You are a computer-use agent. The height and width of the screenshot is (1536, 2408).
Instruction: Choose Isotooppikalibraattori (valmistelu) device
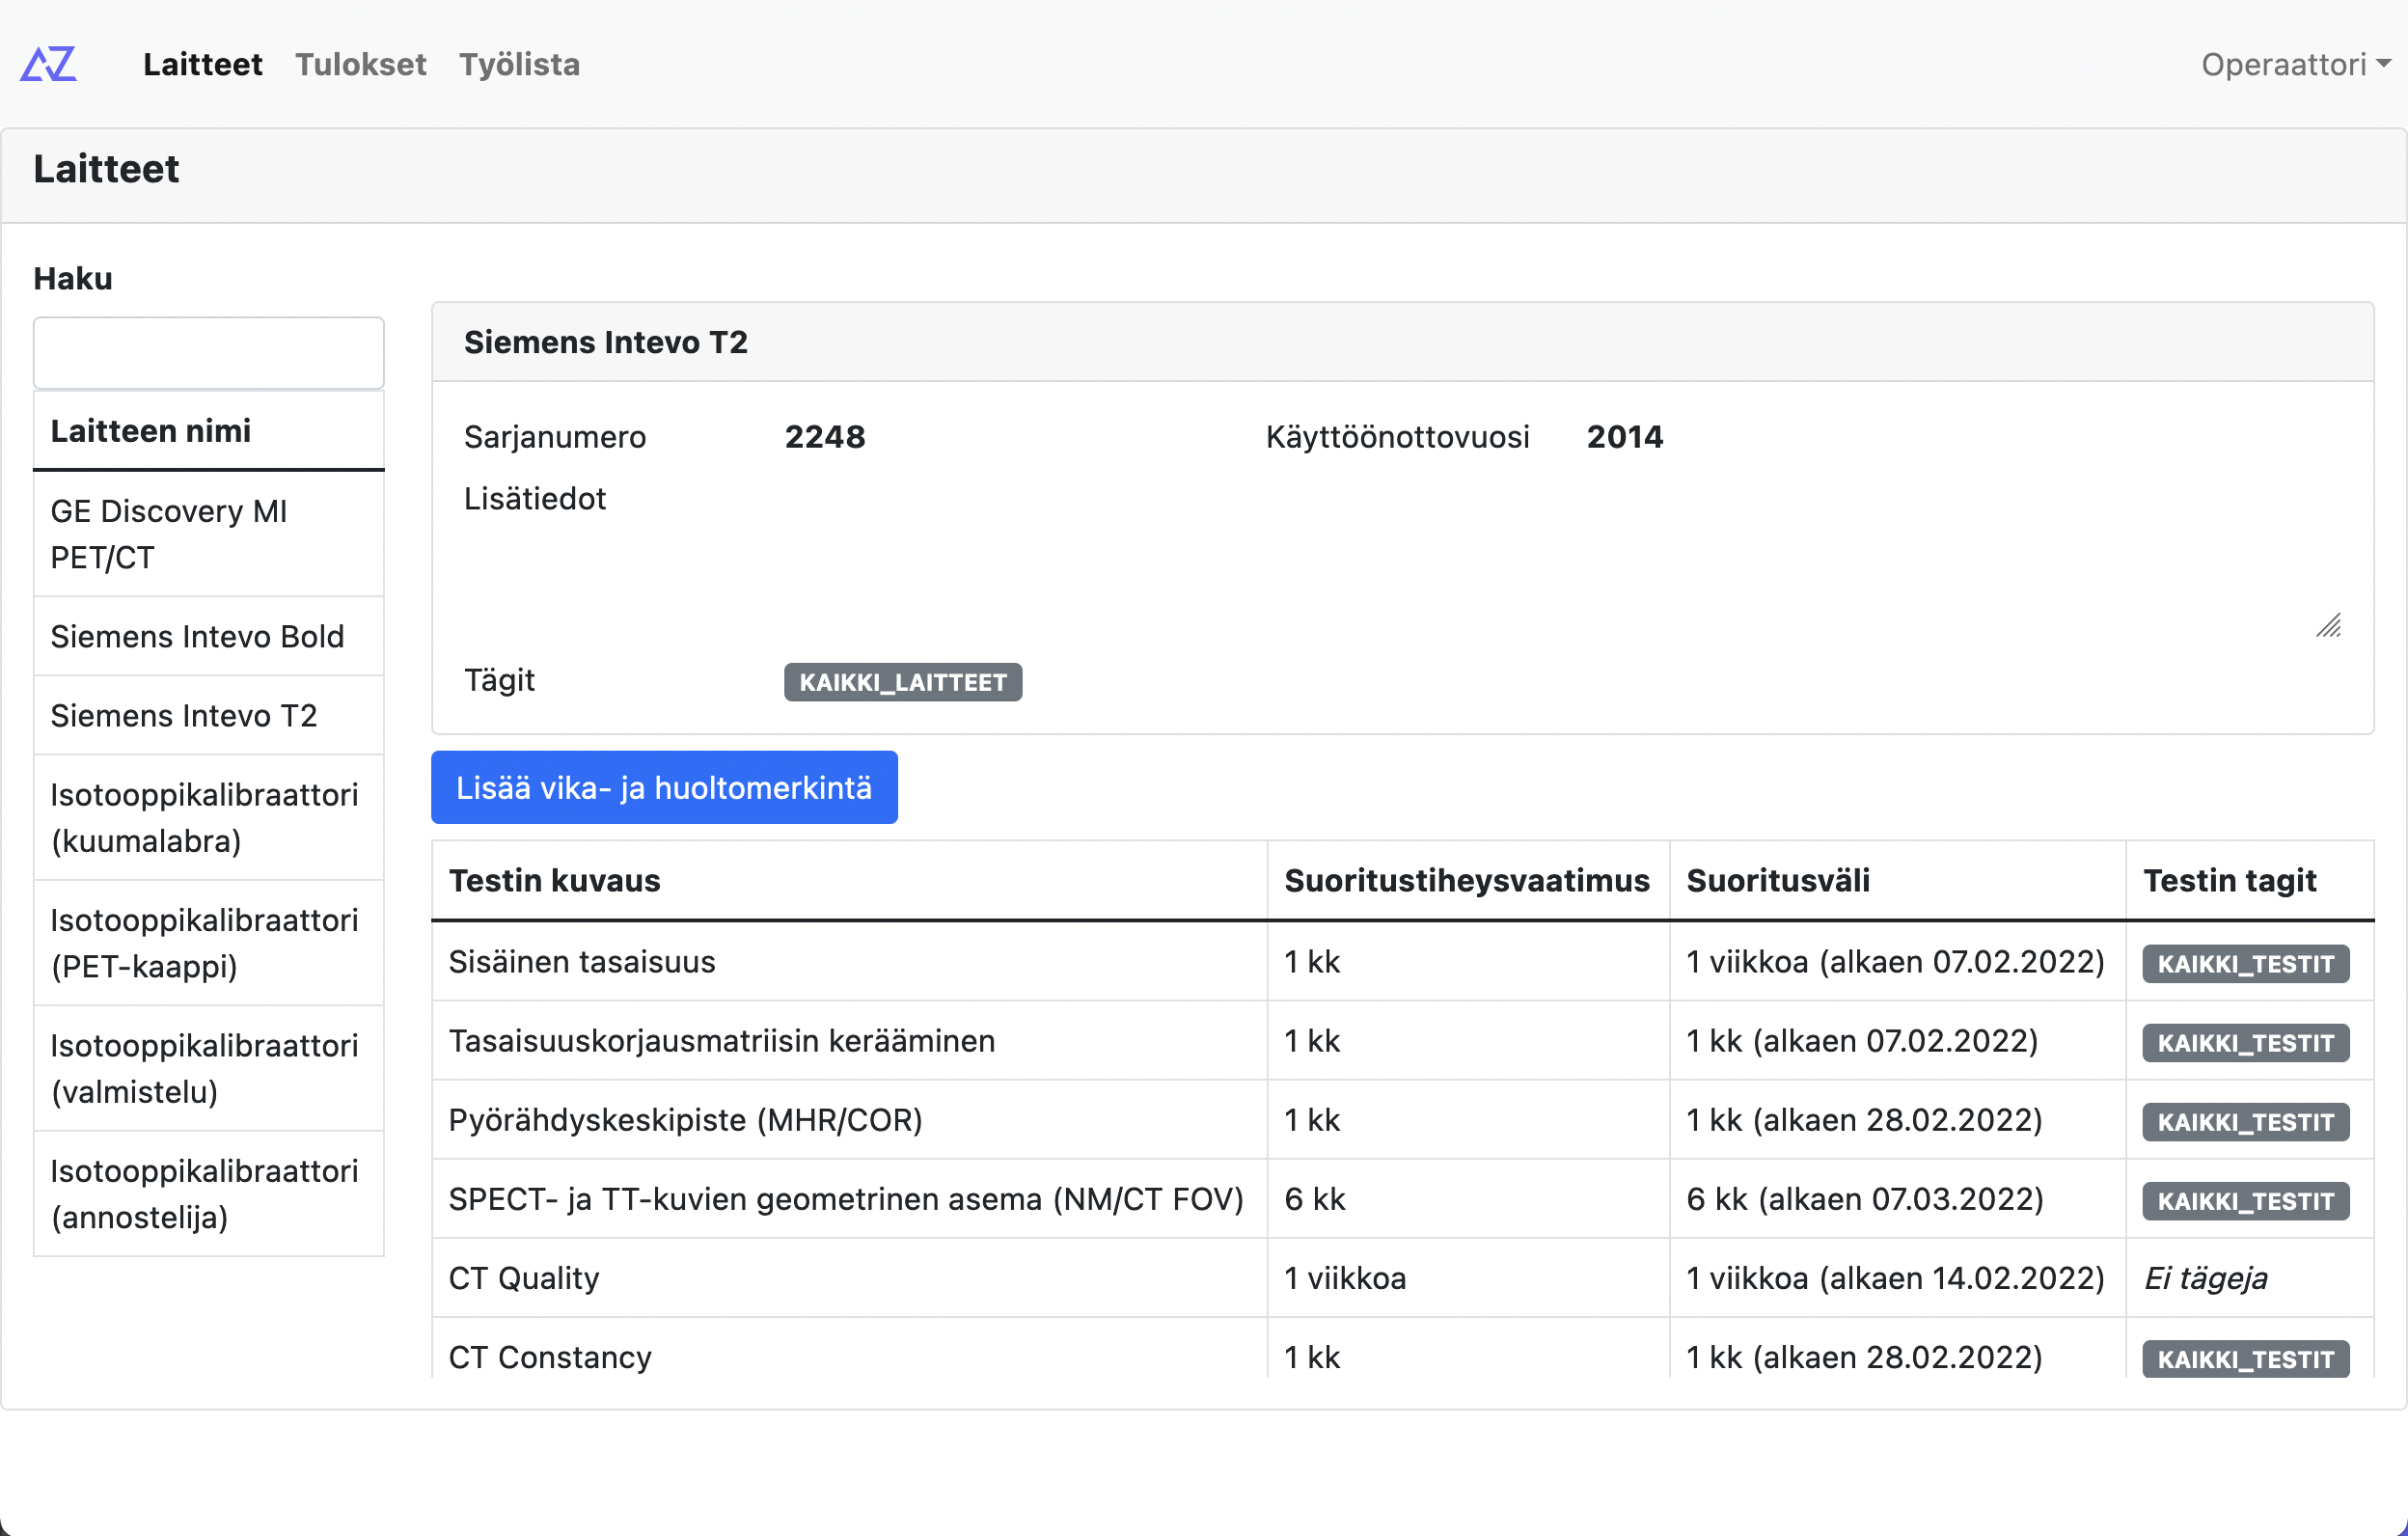tap(209, 1068)
